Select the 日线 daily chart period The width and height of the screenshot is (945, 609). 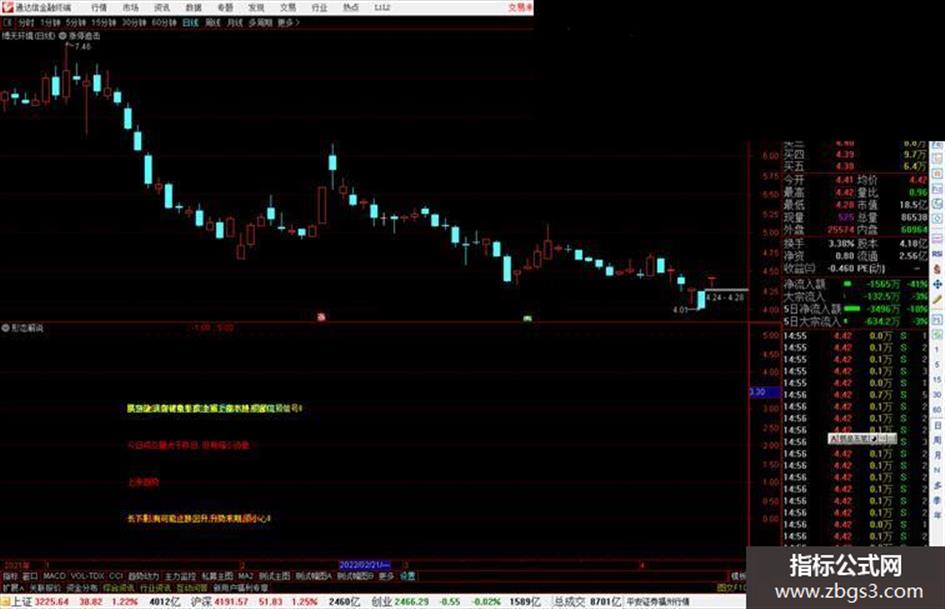190,23
